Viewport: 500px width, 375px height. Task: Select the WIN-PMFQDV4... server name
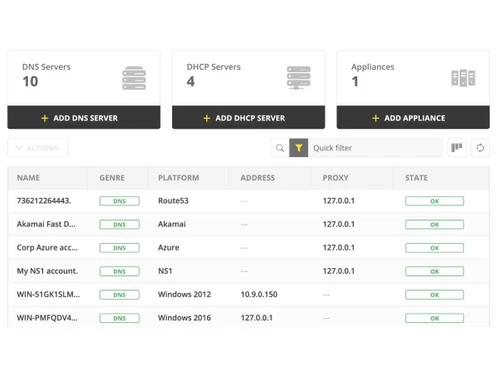coord(47,318)
